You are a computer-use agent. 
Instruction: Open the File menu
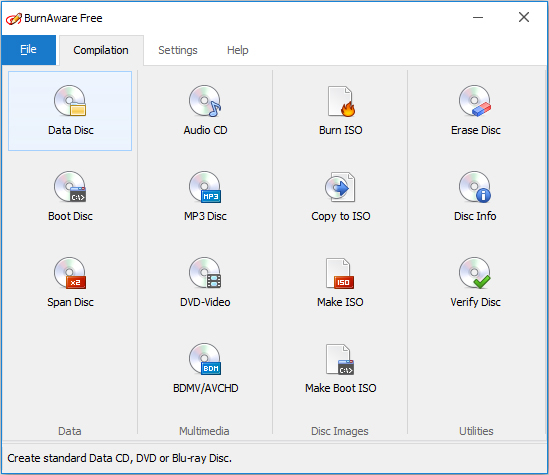(x=28, y=50)
